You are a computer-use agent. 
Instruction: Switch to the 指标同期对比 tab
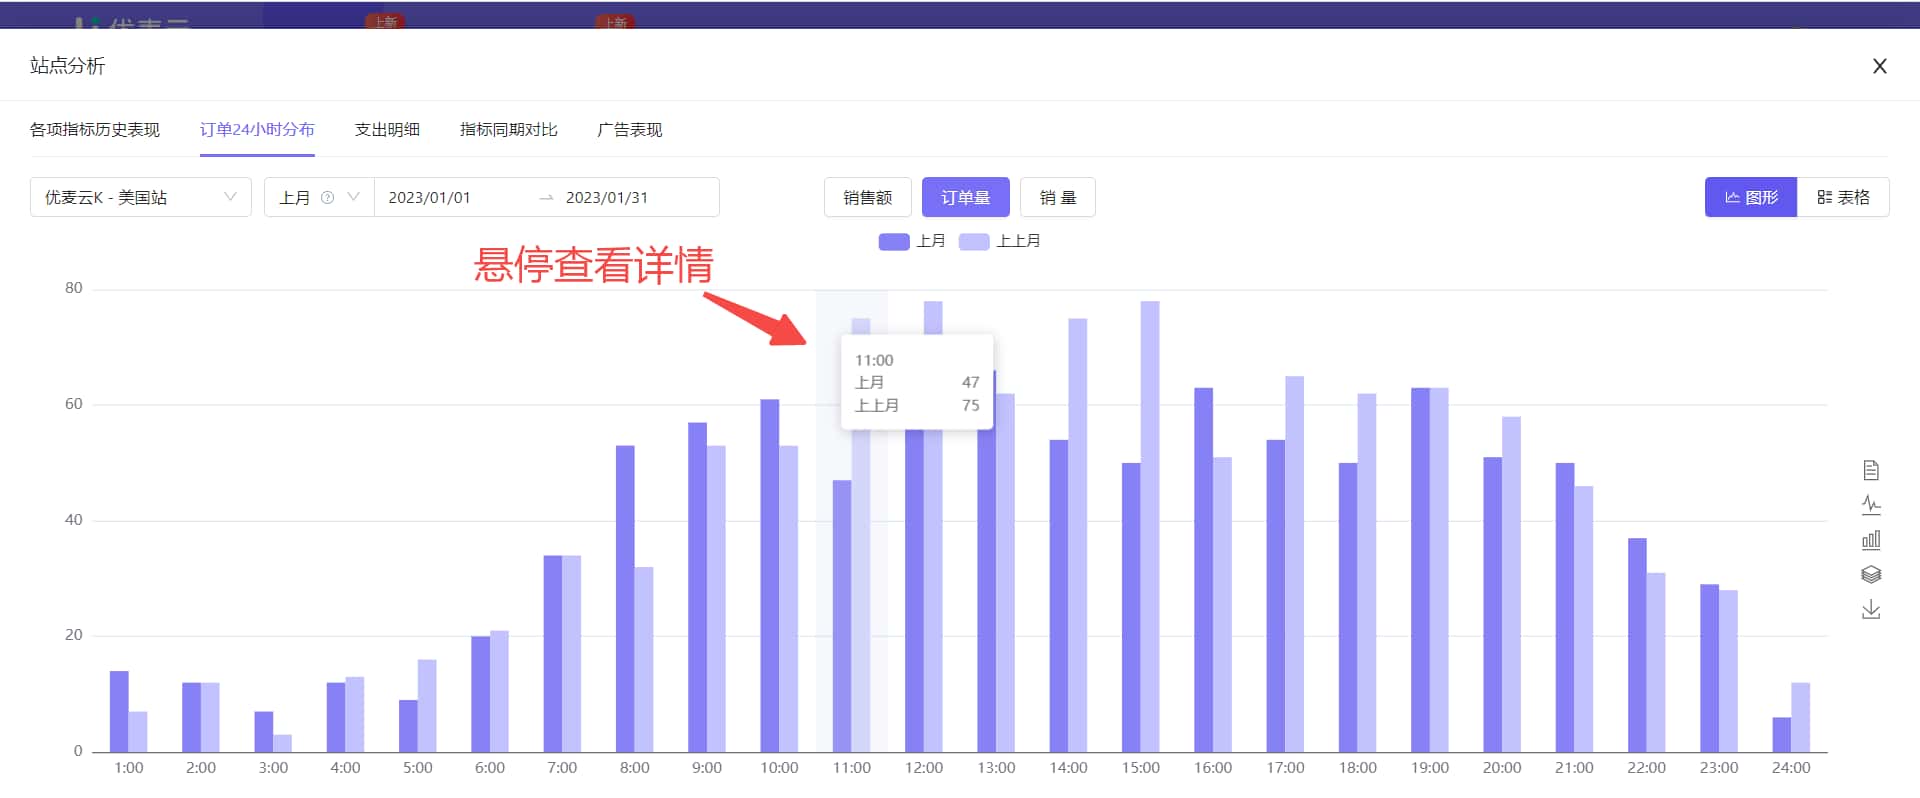click(x=508, y=130)
